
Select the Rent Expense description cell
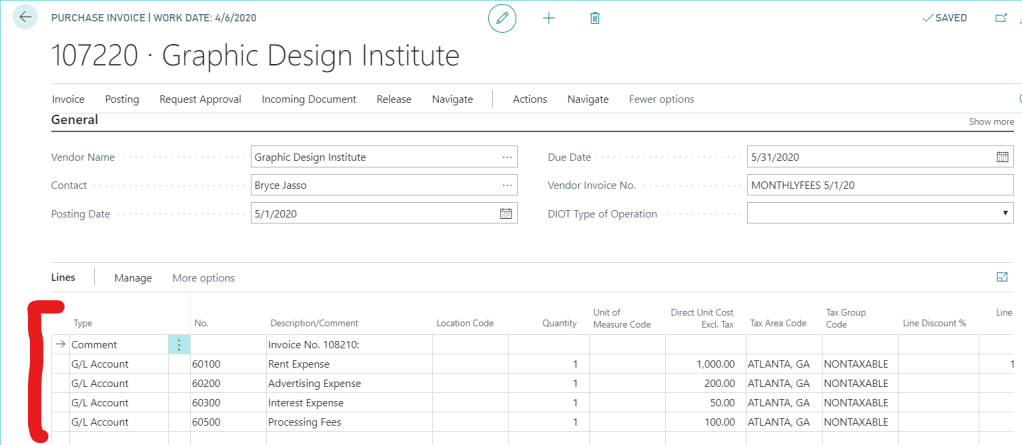coord(346,364)
